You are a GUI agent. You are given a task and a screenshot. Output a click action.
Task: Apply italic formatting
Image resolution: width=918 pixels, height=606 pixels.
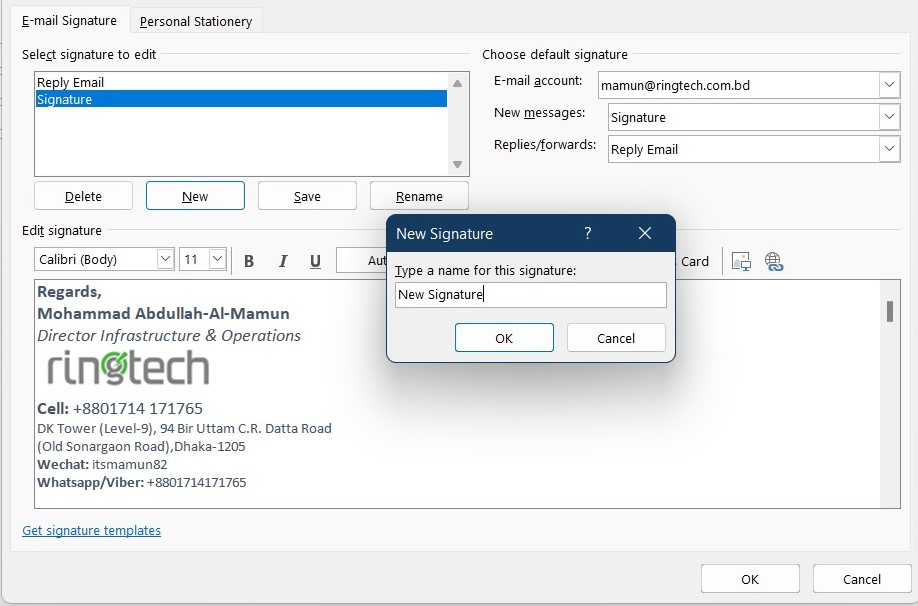pos(282,260)
